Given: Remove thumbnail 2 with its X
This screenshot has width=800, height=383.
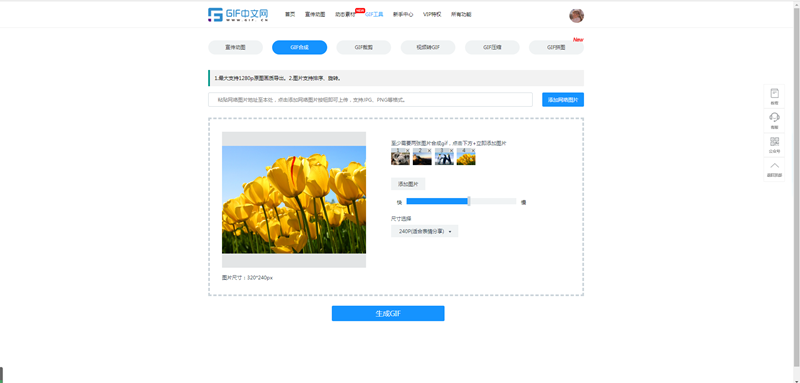Looking at the screenshot, I should [430, 150].
